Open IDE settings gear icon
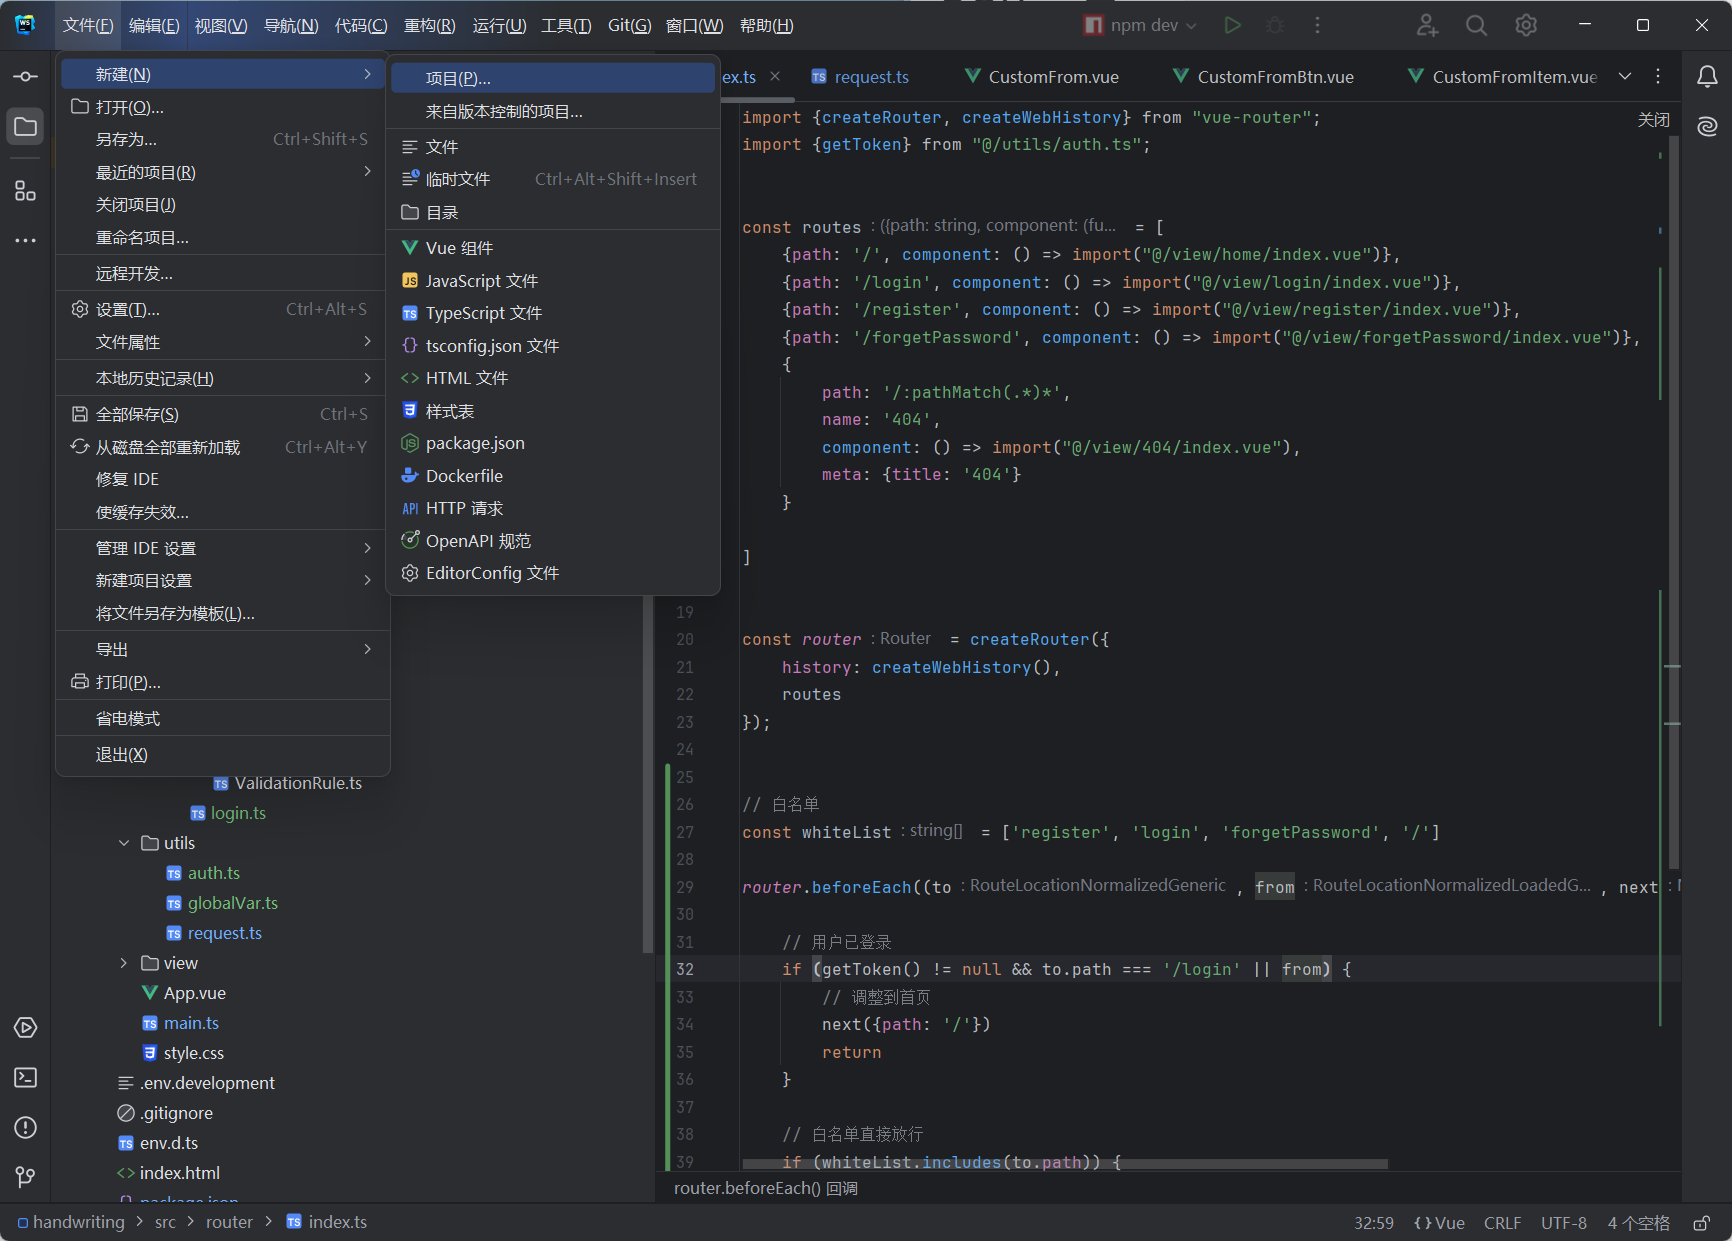The image size is (1732, 1241). coord(1526,26)
